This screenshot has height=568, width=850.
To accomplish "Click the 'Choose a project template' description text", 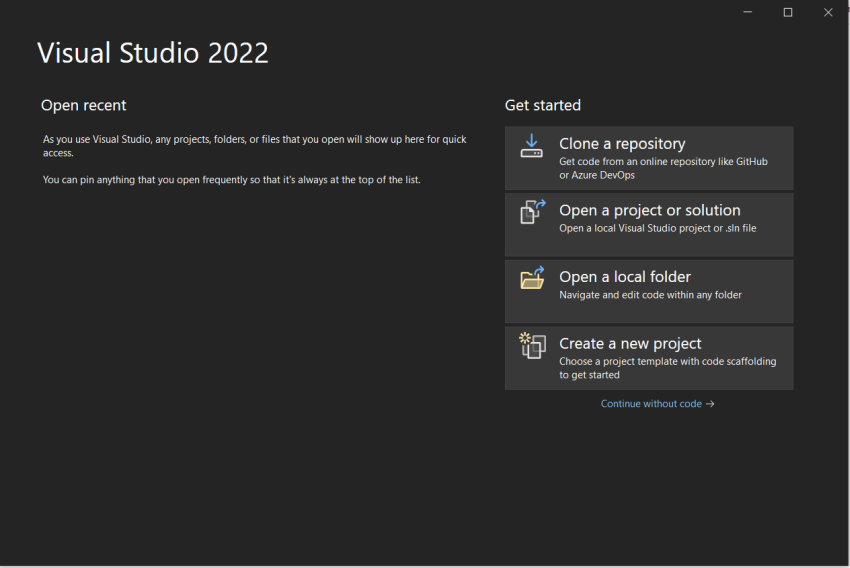I will pyautogui.click(x=667, y=368).
